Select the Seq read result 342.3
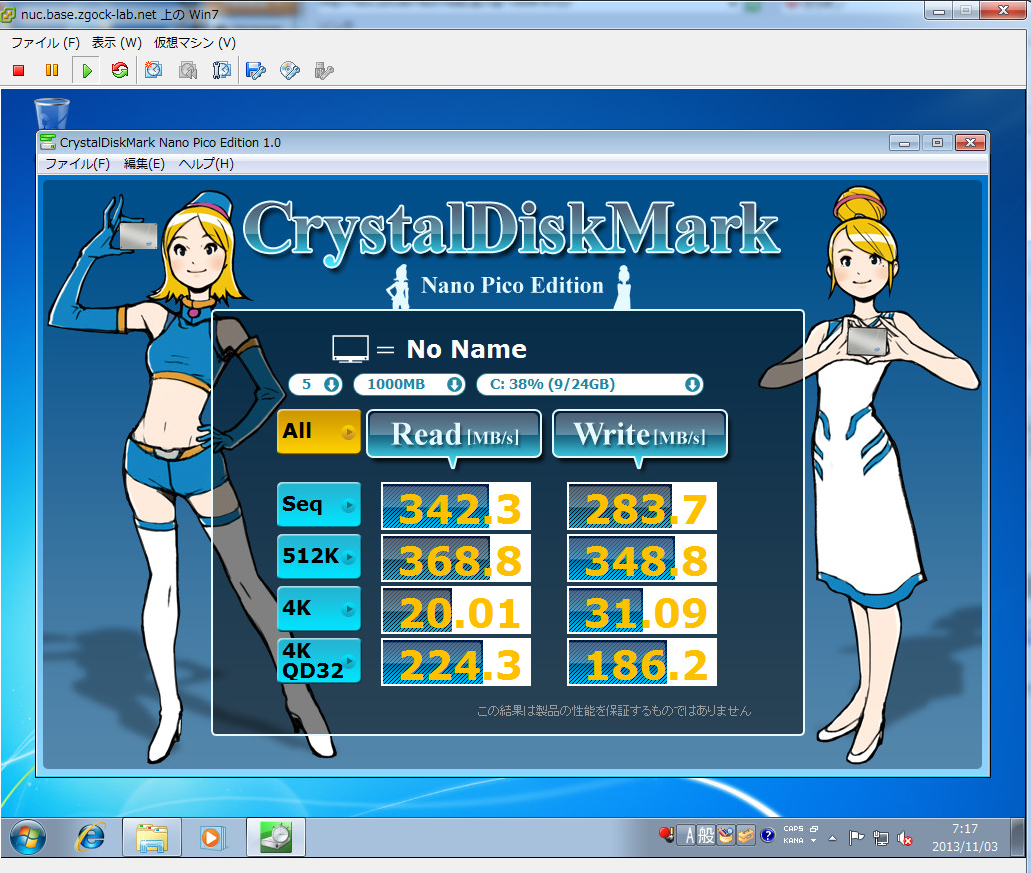The image size is (1031, 873). click(456, 506)
